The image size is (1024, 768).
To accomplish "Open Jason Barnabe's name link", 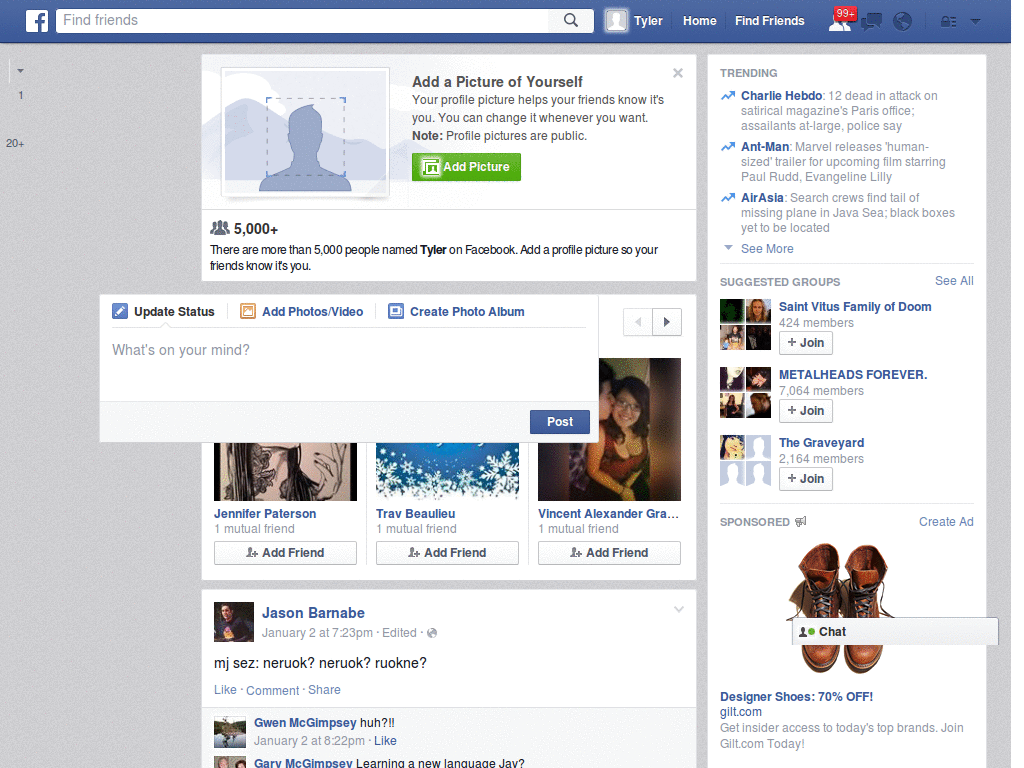I will point(313,613).
